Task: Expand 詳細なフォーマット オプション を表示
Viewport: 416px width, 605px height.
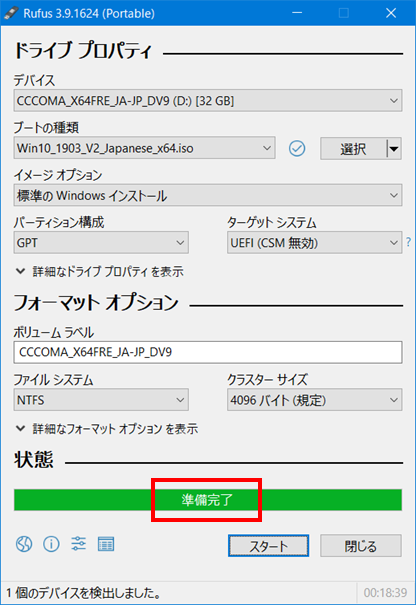Action: point(107,429)
